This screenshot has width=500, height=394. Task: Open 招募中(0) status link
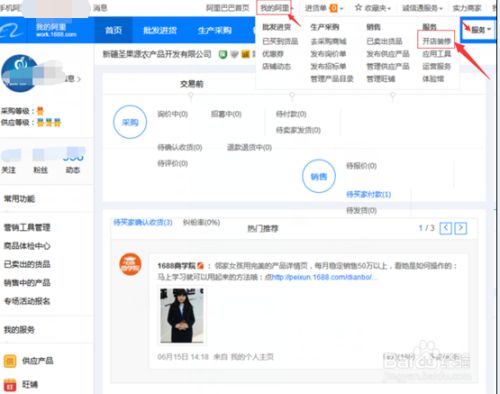226,114
